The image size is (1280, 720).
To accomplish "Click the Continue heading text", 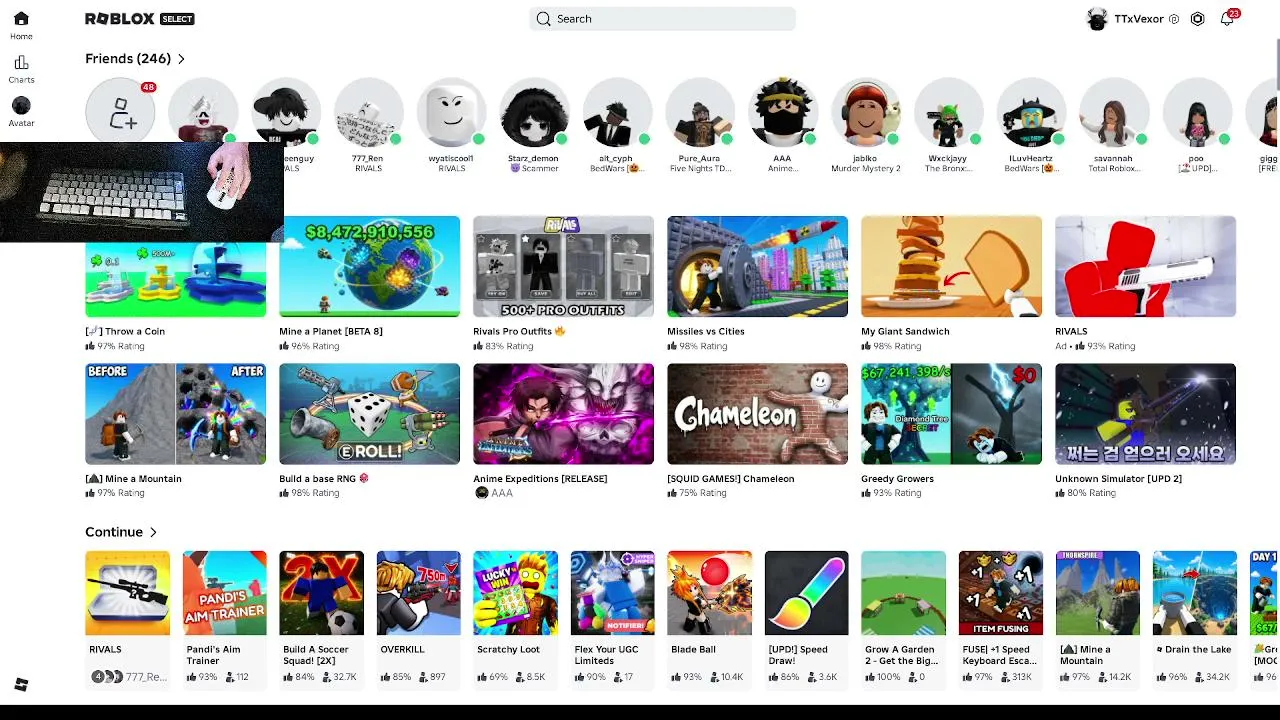I will (x=114, y=532).
